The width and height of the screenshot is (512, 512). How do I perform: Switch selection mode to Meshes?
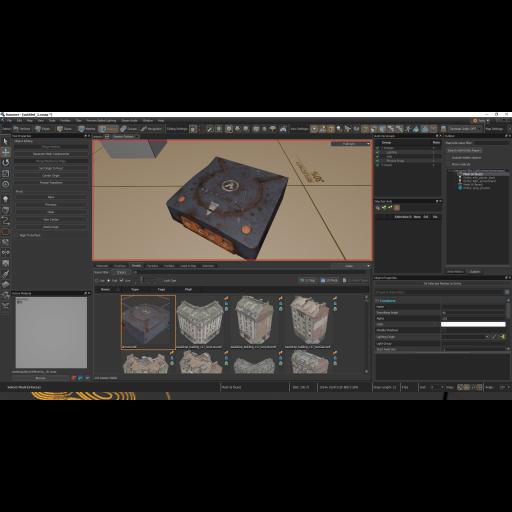pos(86,129)
